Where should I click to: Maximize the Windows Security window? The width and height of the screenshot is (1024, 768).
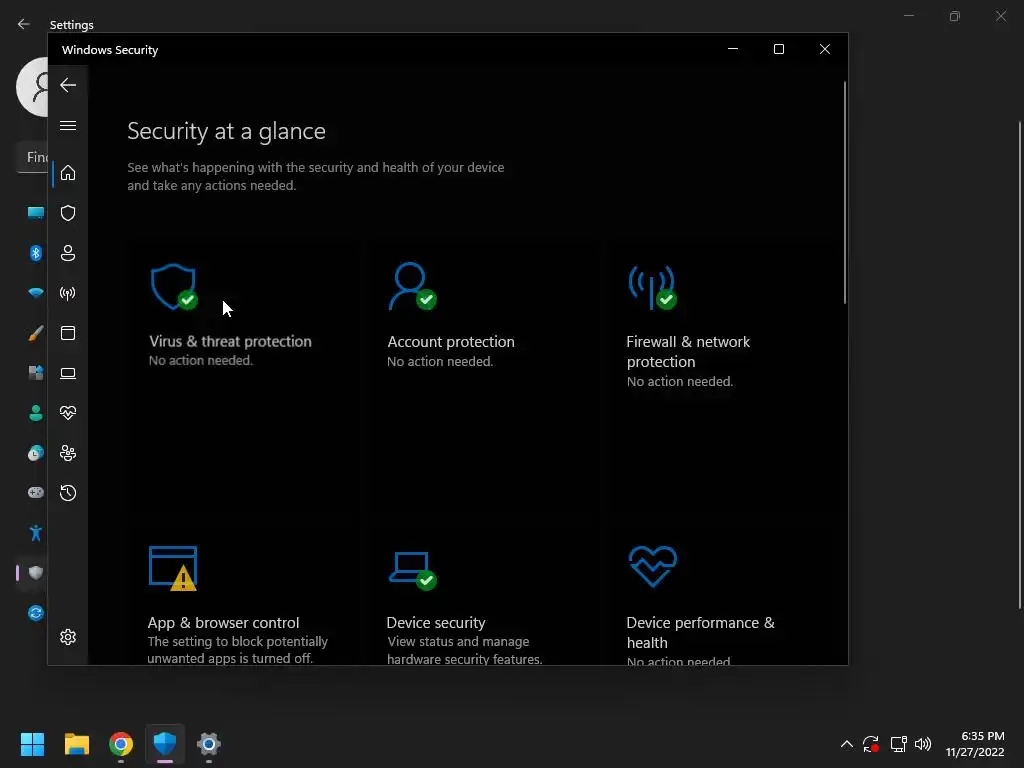[778, 49]
